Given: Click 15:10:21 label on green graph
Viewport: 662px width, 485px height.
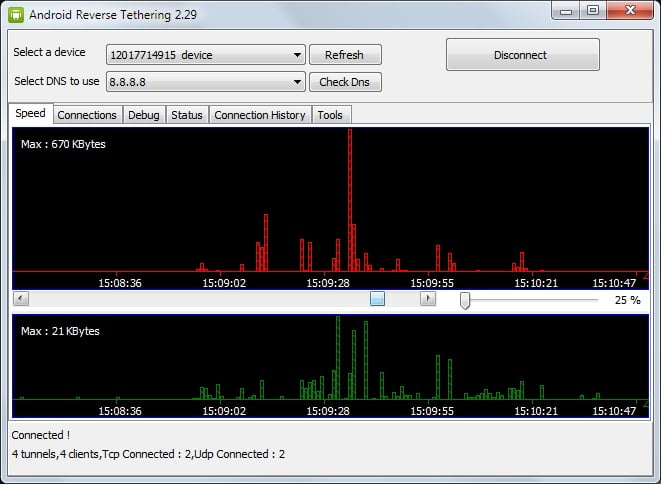Looking at the screenshot, I should pos(536,411).
